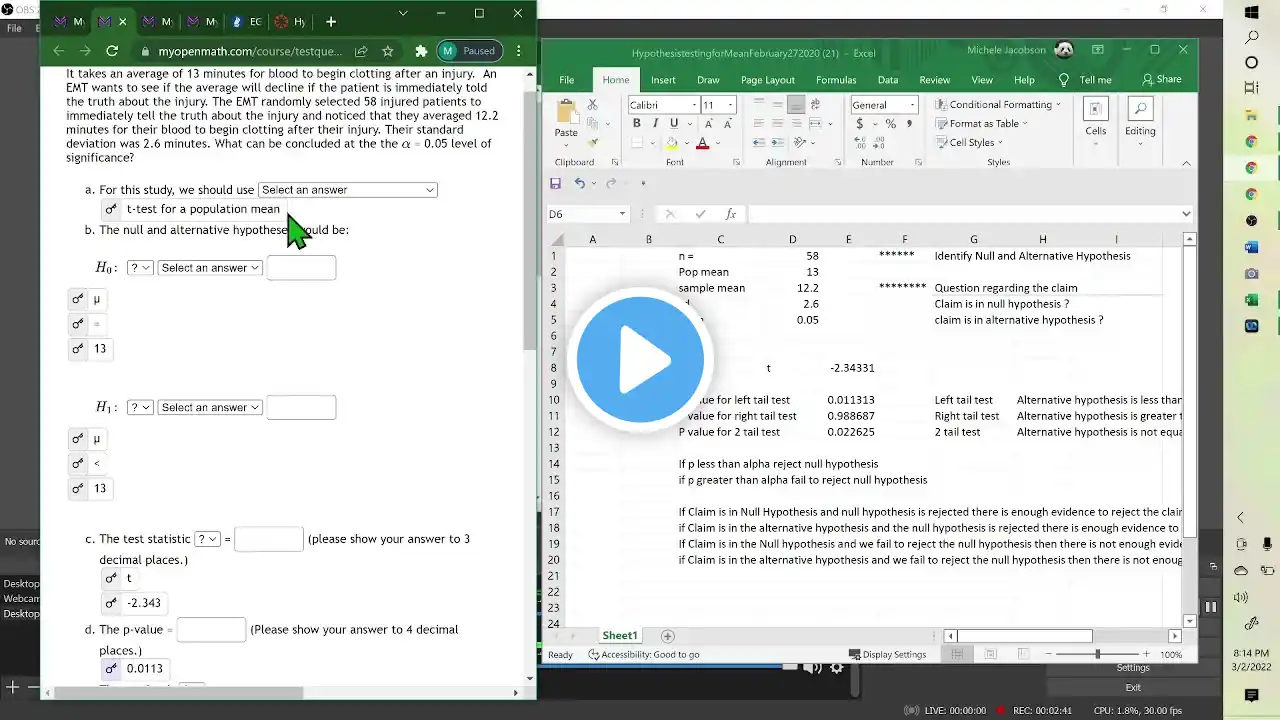The height and width of the screenshot is (720, 1280).
Task: Switch to the Review ribbon tab
Action: coord(935,80)
